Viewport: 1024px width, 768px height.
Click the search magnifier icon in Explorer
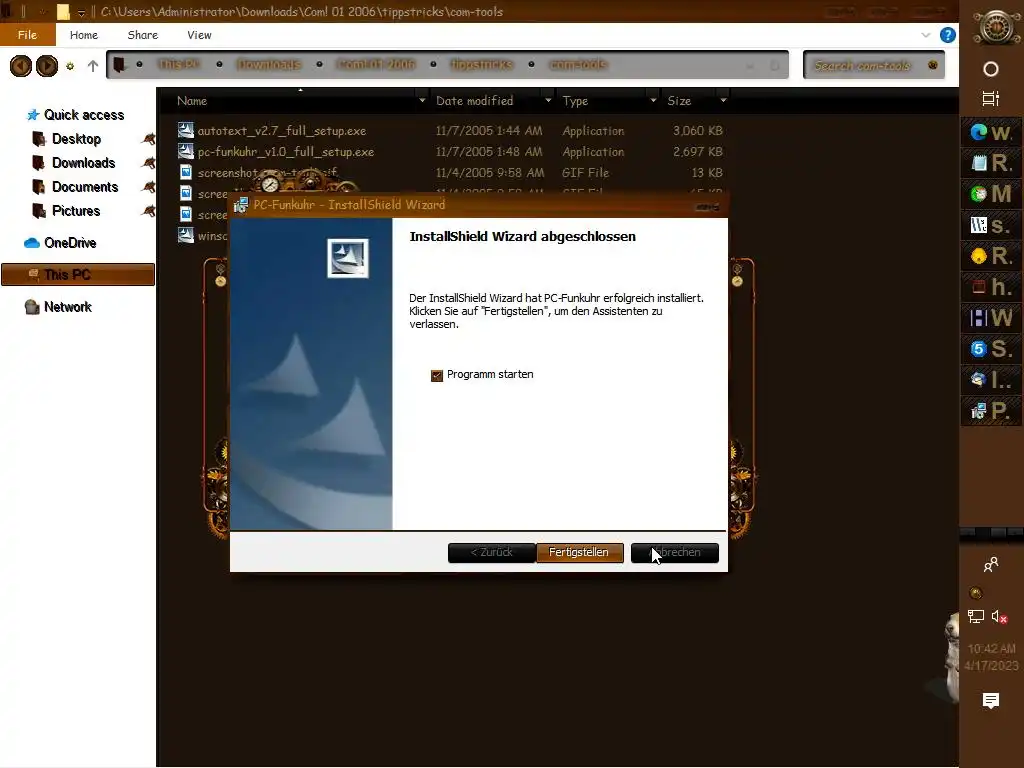point(933,65)
